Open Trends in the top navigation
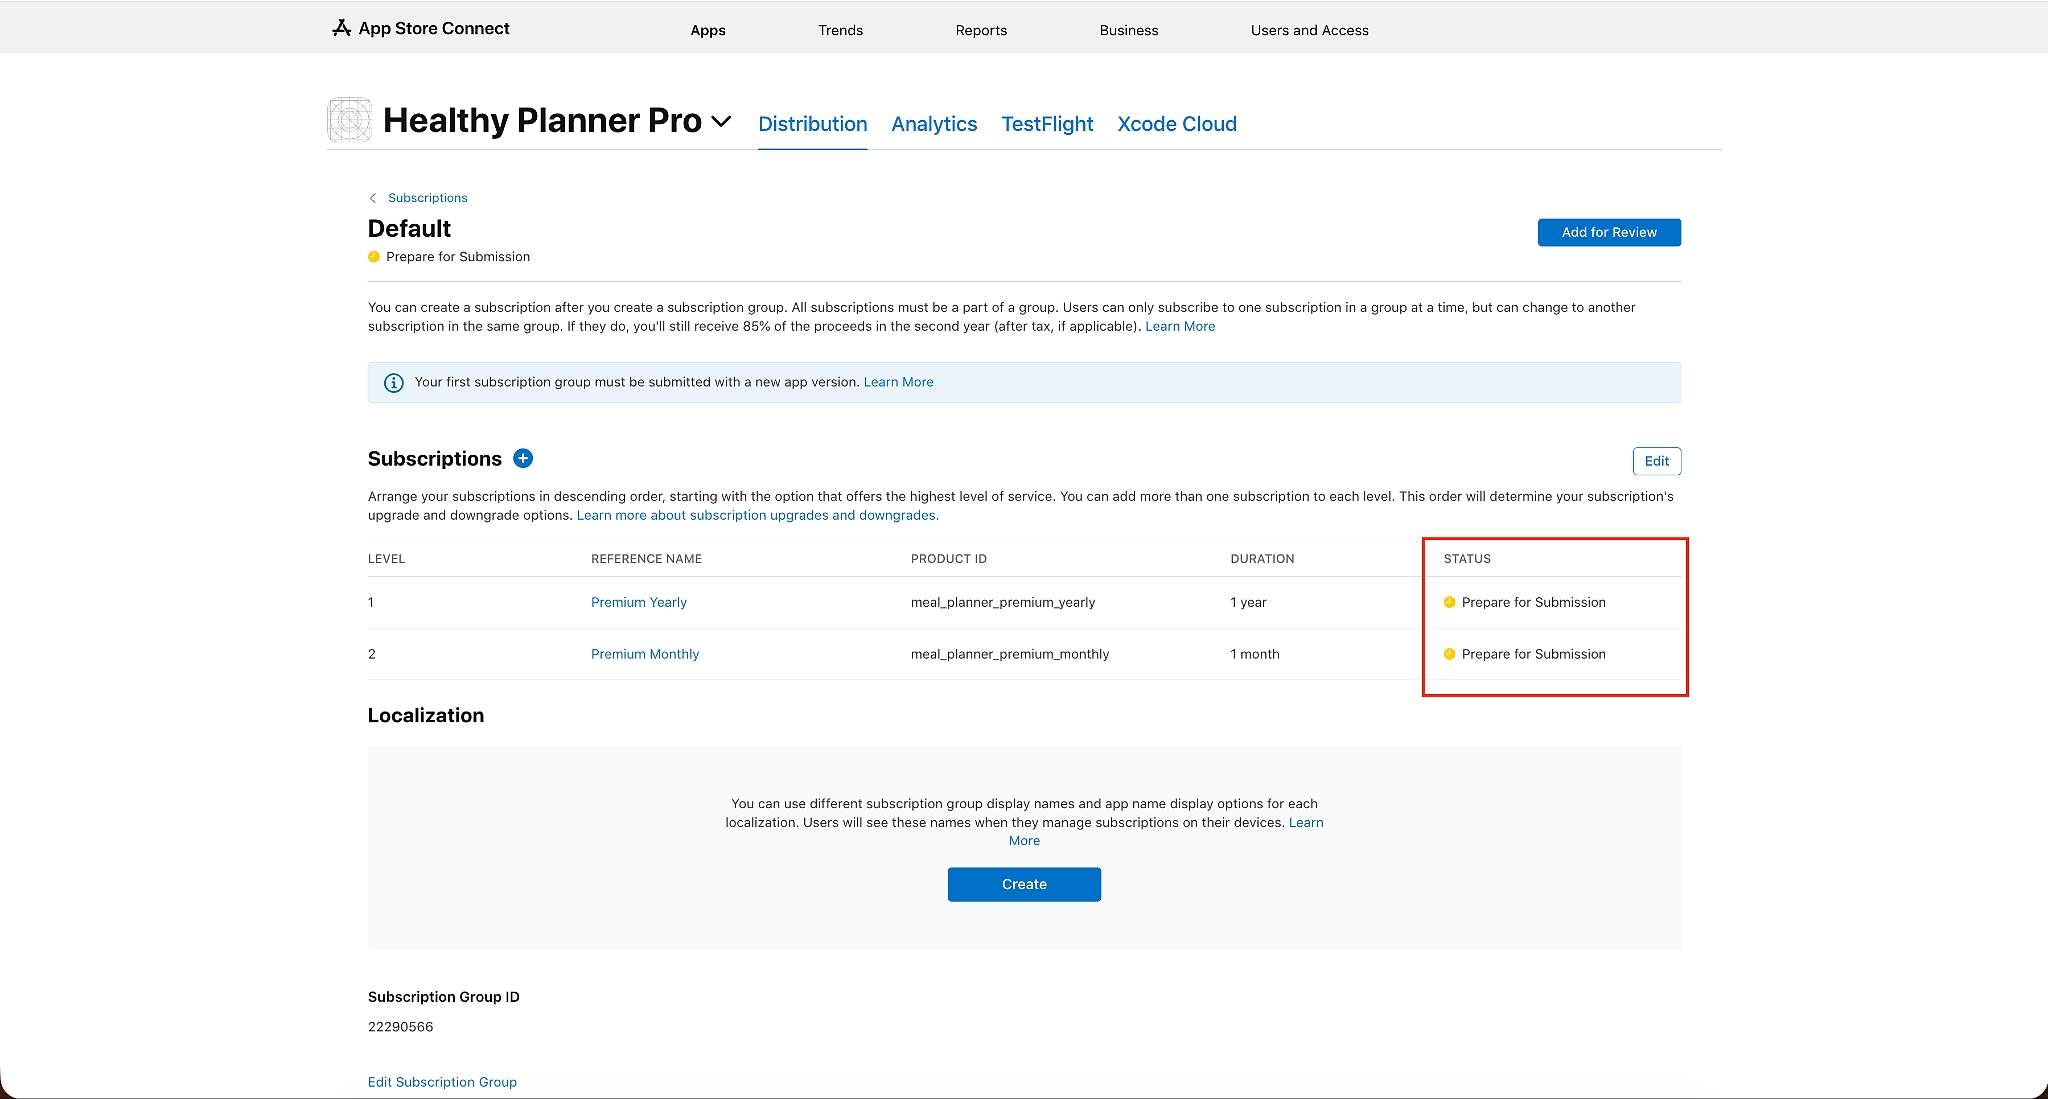Viewport: 2048px width, 1099px height. point(840,30)
